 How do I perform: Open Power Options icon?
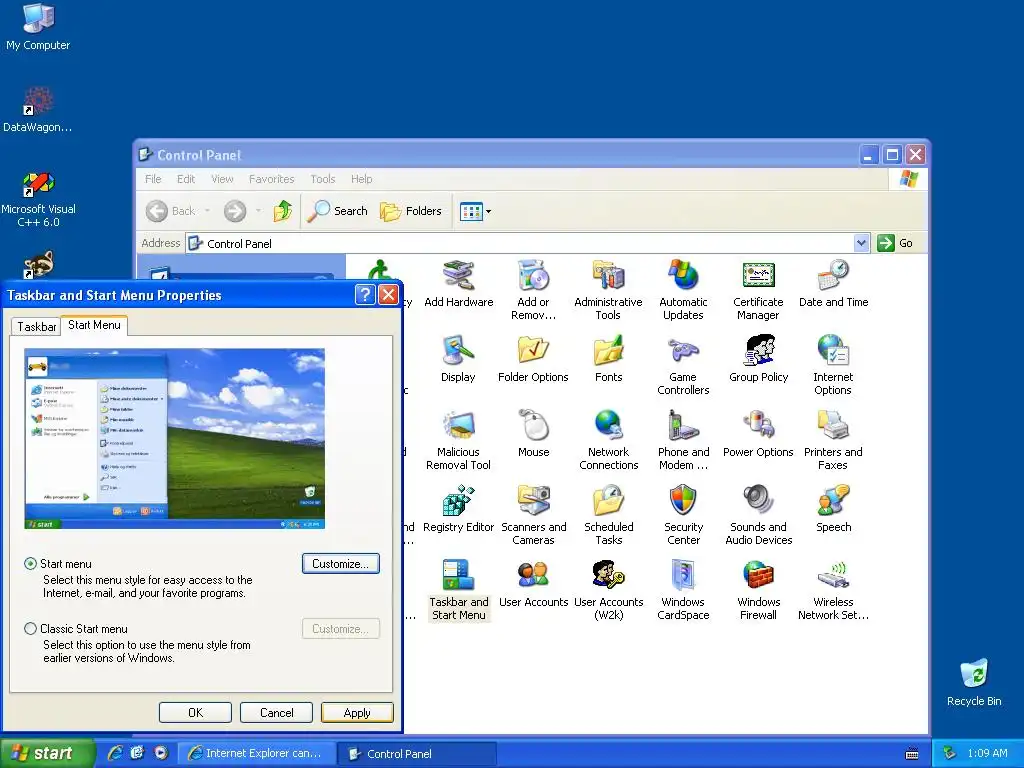click(758, 434)
